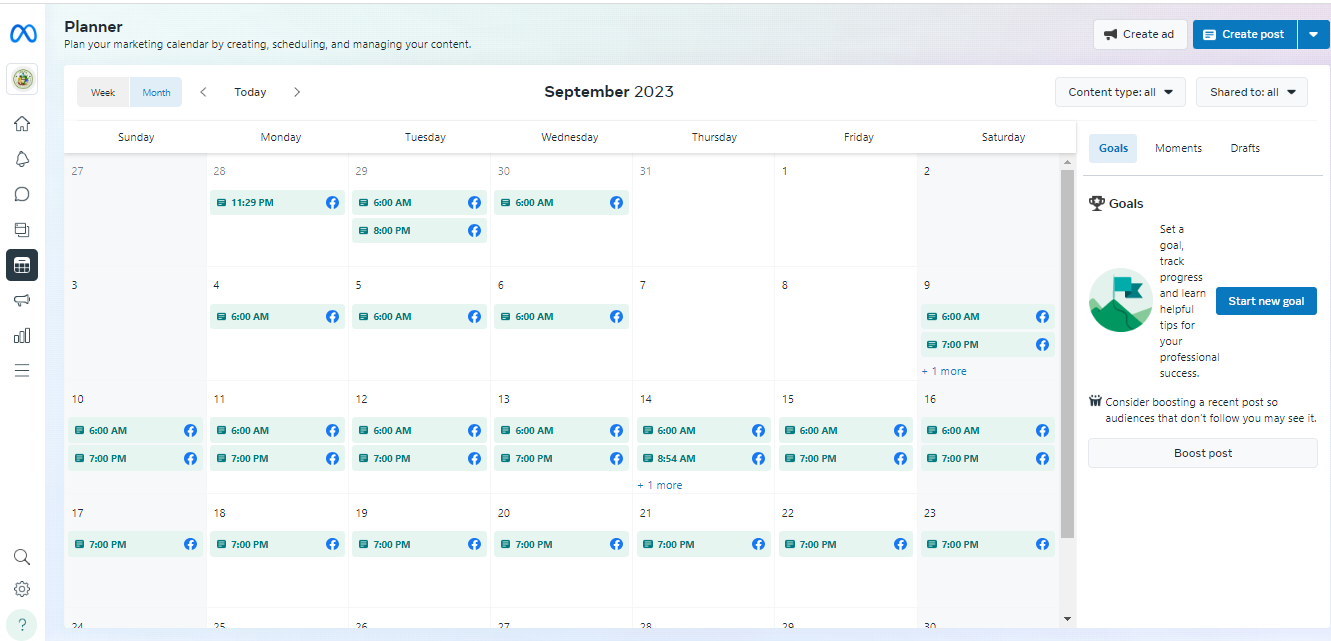Click scrollbar down arrow in calendar
The height and width of the screenshot is (641, 1331).
click(x=1067, y=619)
